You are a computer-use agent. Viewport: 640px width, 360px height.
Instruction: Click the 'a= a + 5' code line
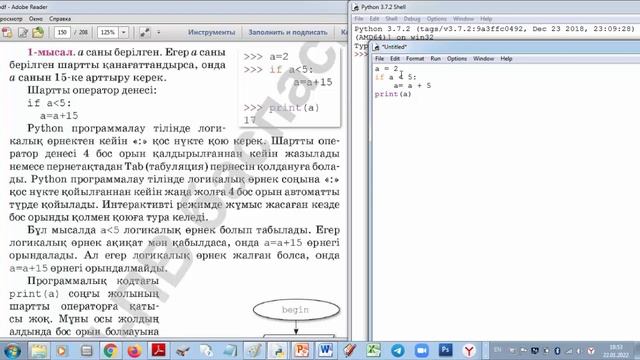click(412, 86)
